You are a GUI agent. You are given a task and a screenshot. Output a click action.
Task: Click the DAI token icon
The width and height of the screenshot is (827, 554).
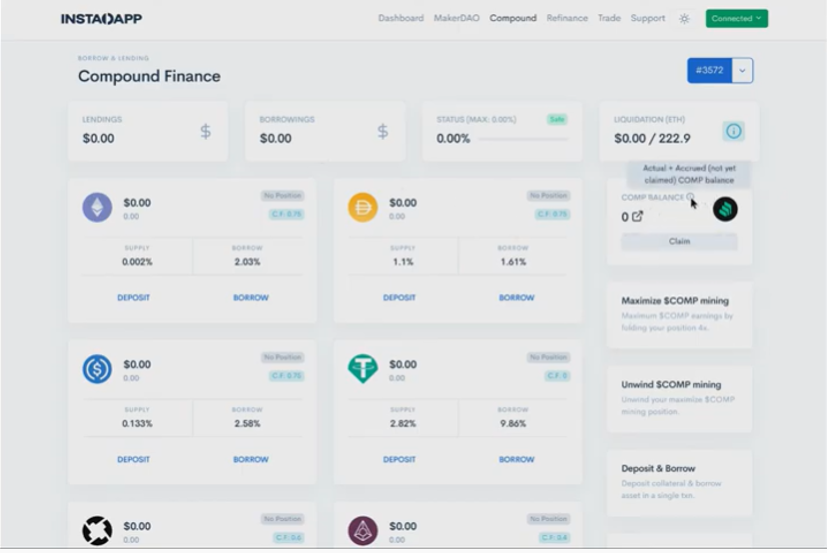pyautogui.click(x=363, y=207)
